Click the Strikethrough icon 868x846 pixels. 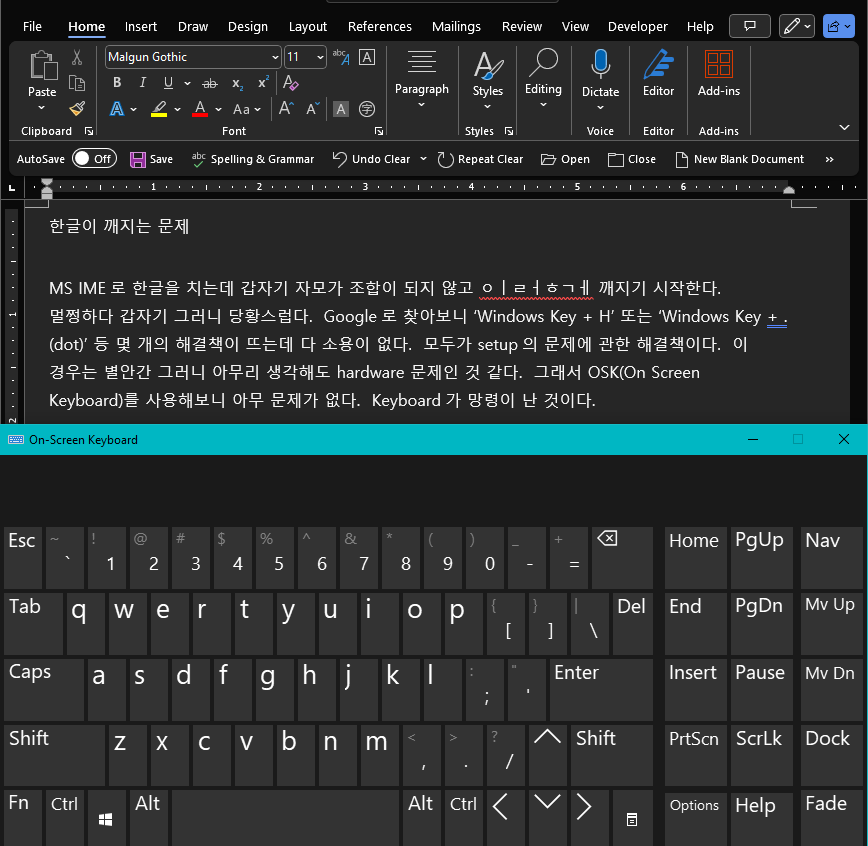[210, 83]
